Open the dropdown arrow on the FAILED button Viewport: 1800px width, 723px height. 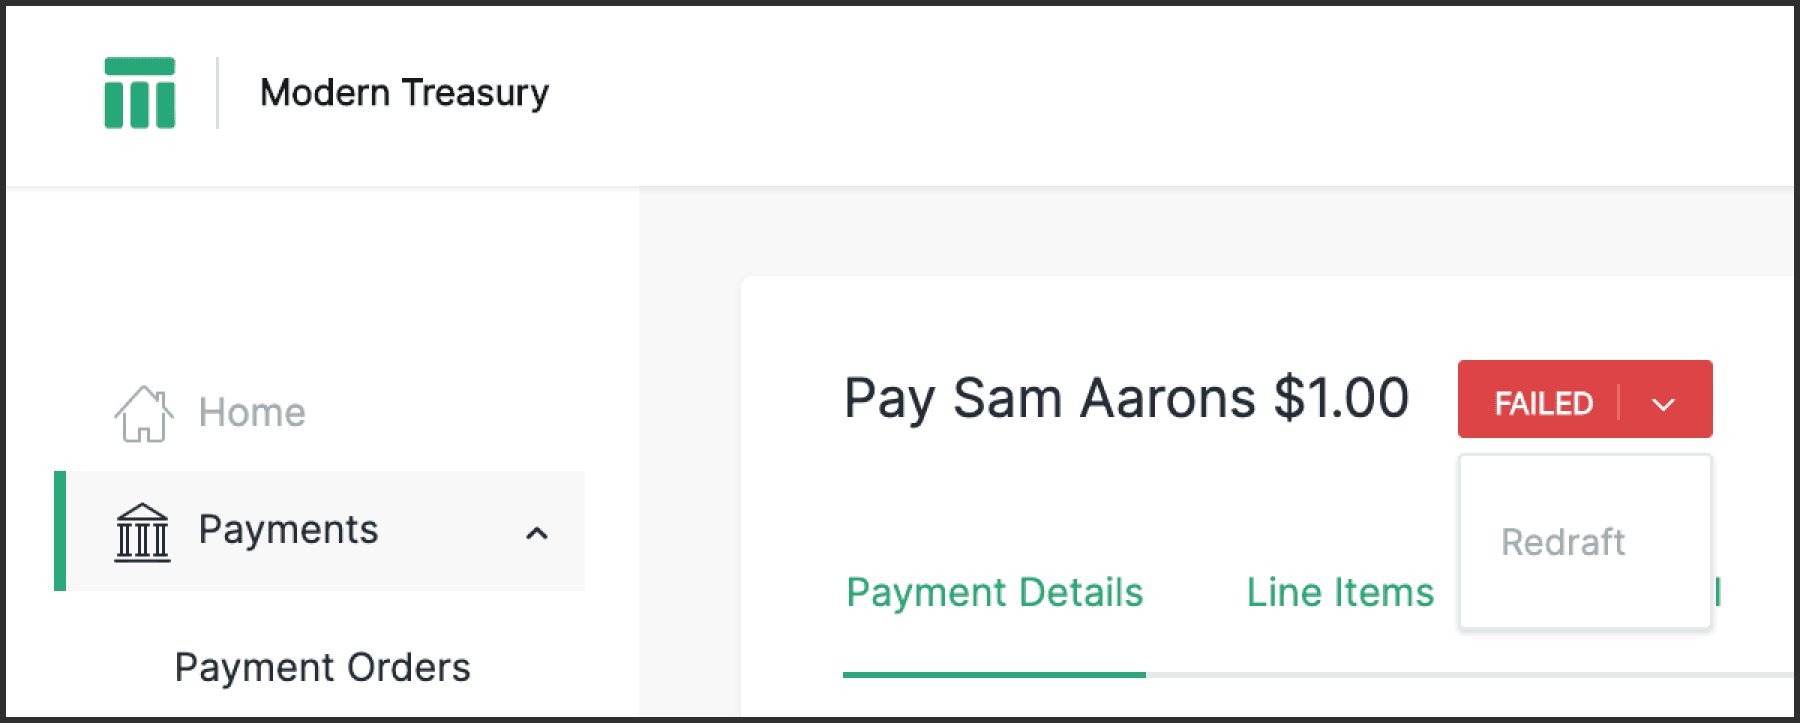click(1663, 404)
